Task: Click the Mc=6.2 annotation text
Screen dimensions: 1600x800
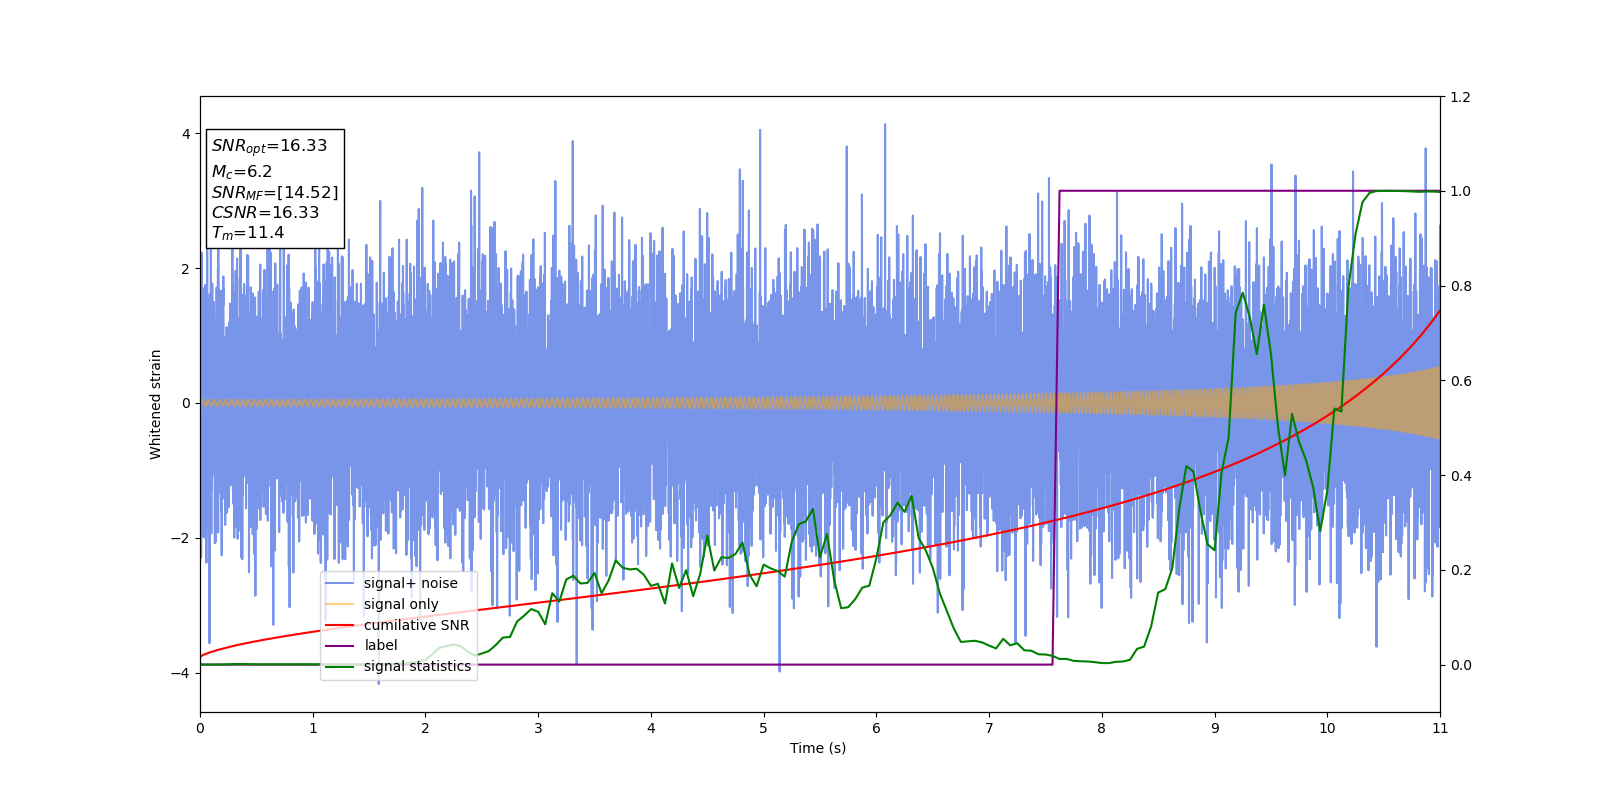Action: 241,172
